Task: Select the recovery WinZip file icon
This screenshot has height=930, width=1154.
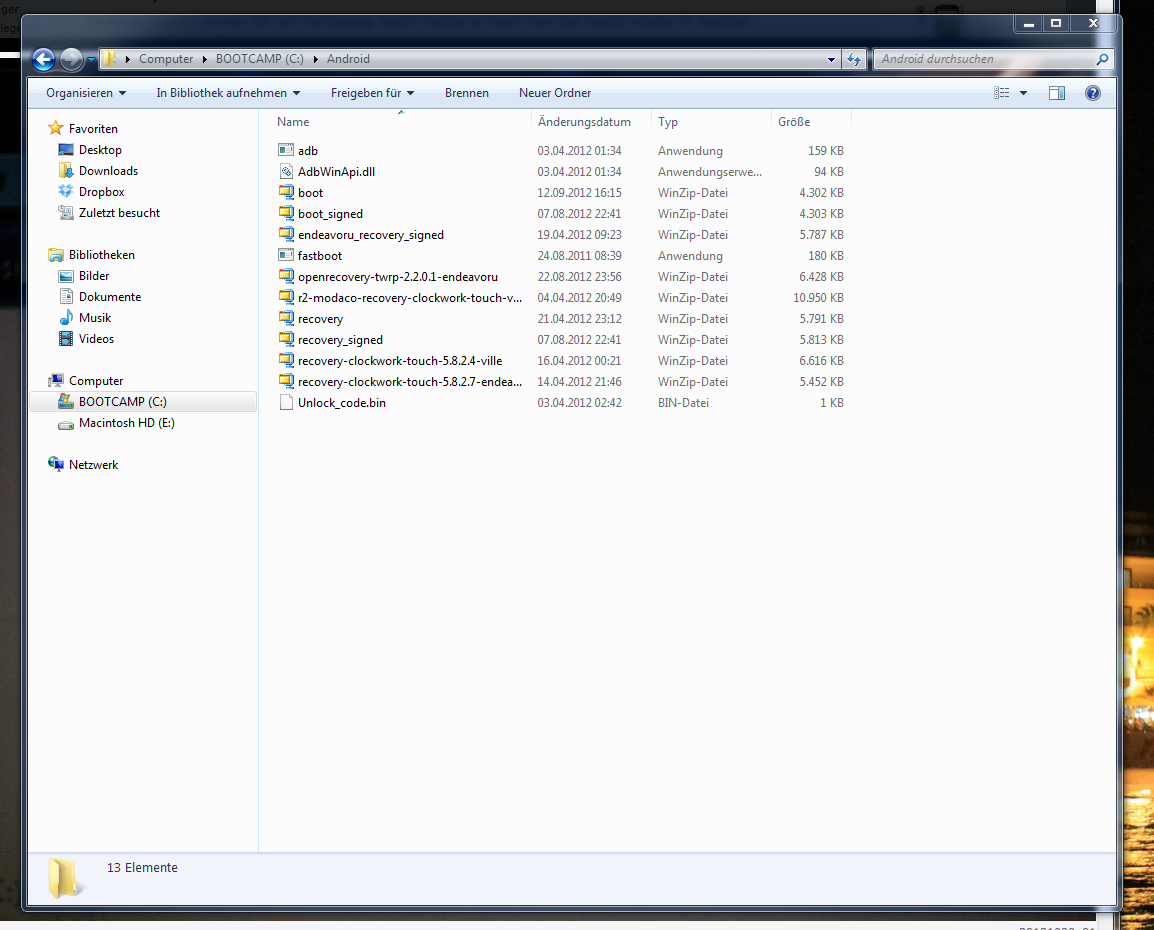Action: coord(286,319)
